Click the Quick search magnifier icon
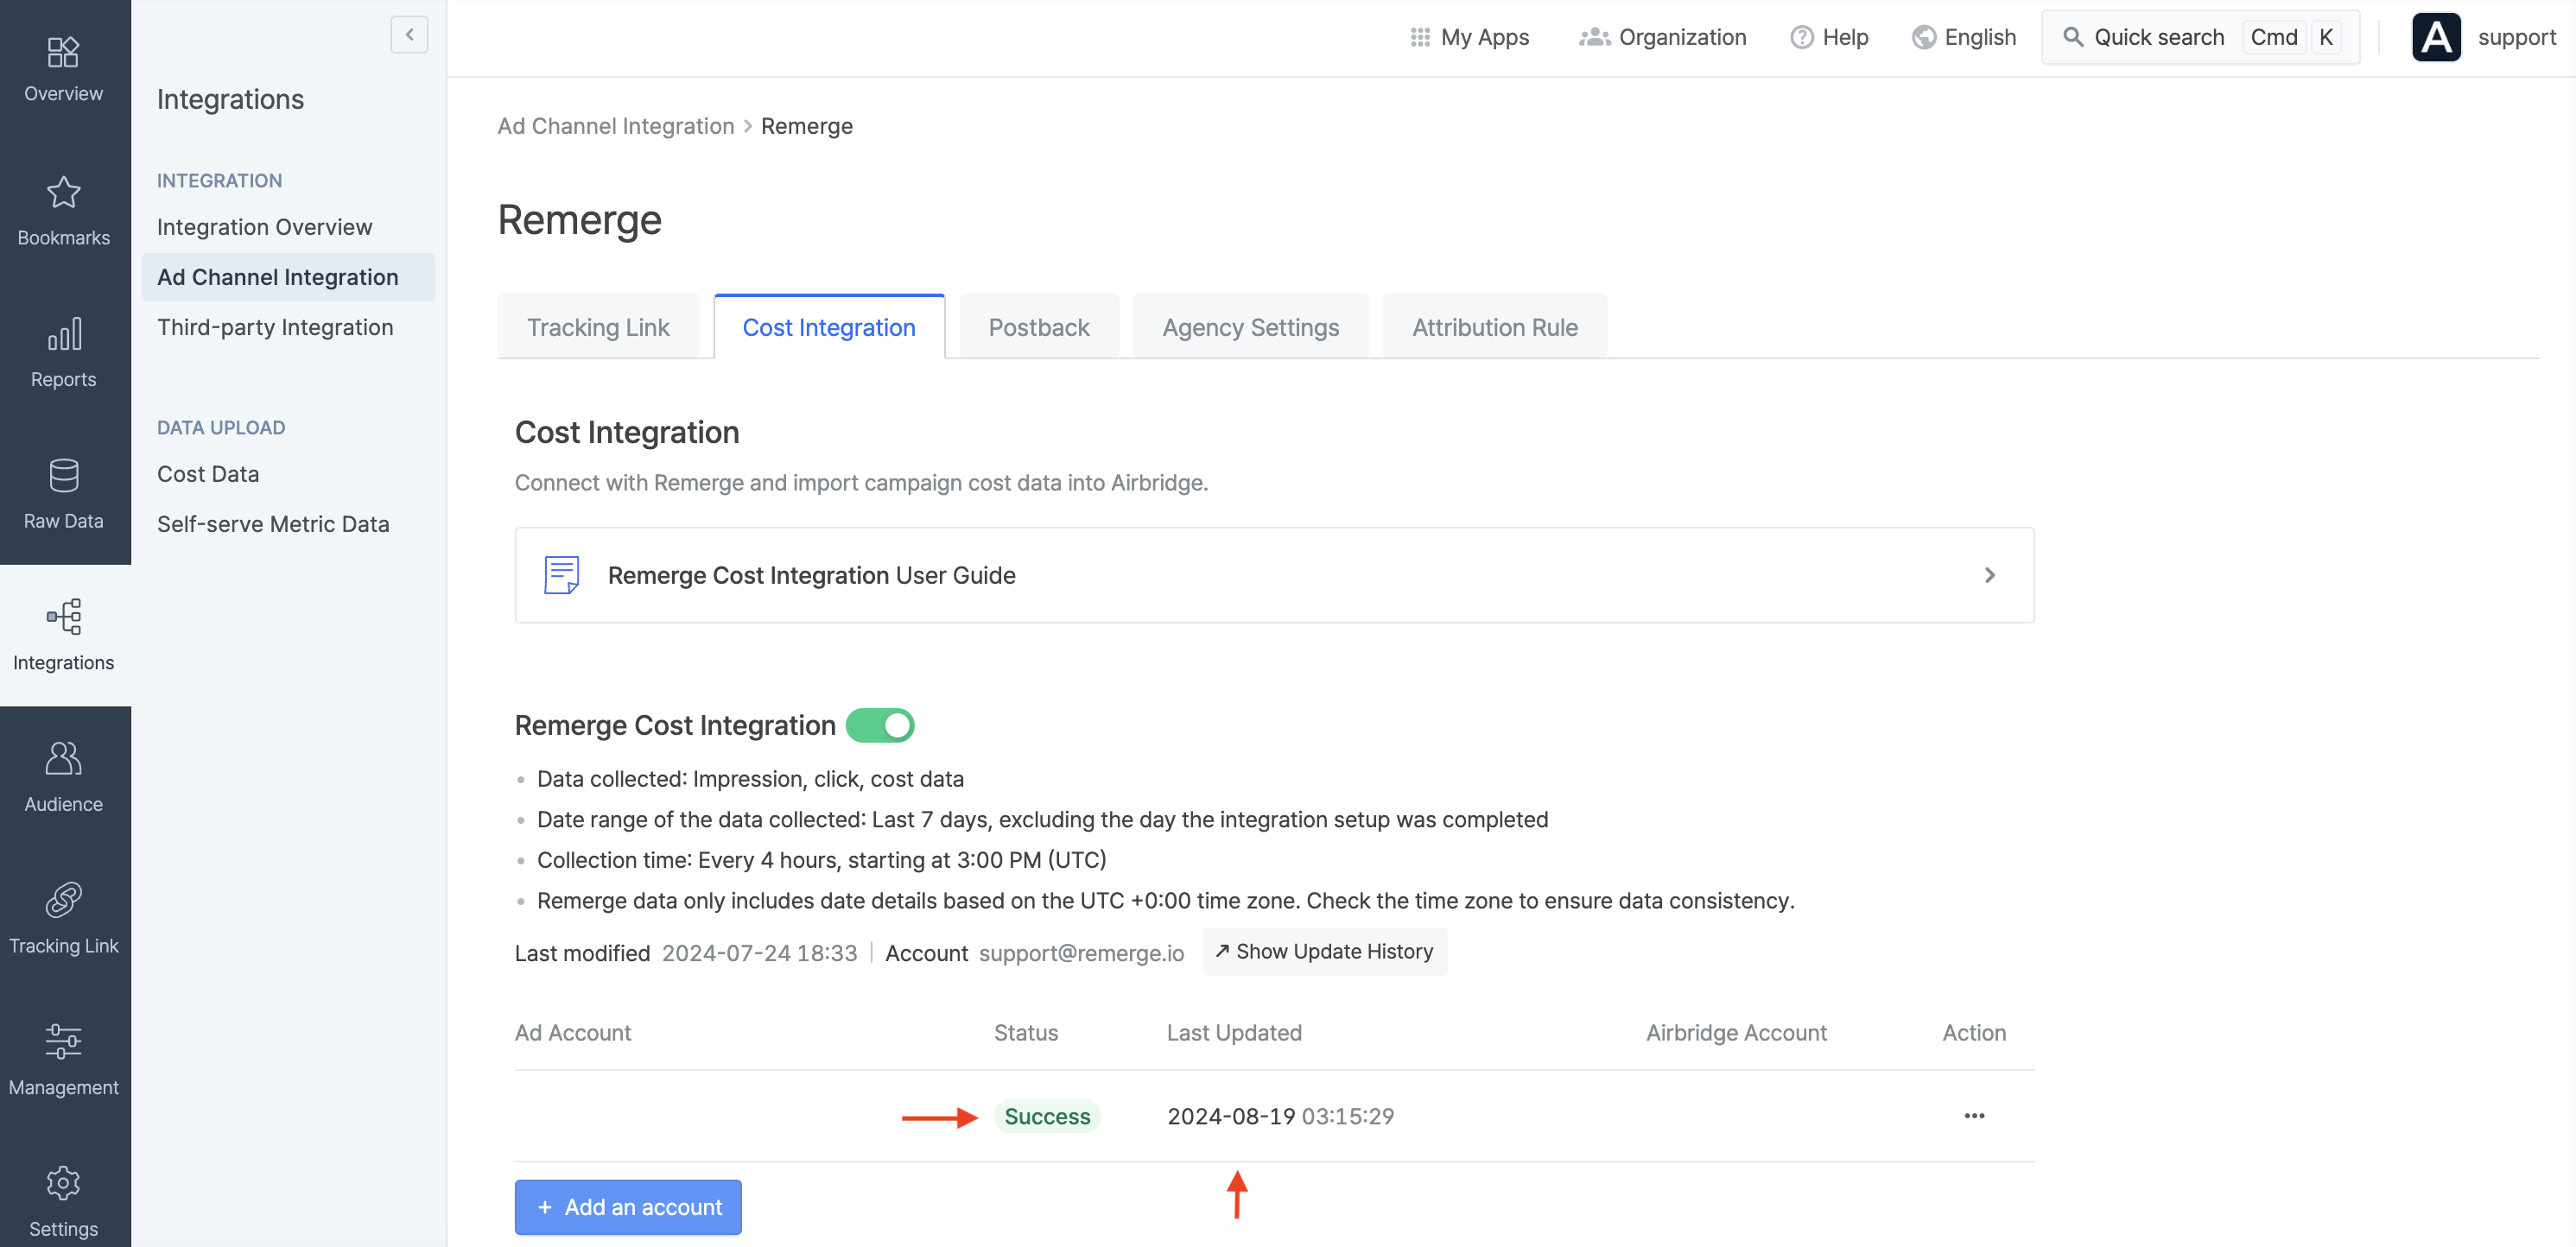The height and width of the screenshot is (1247, 2576). (x=2073, y=37)
